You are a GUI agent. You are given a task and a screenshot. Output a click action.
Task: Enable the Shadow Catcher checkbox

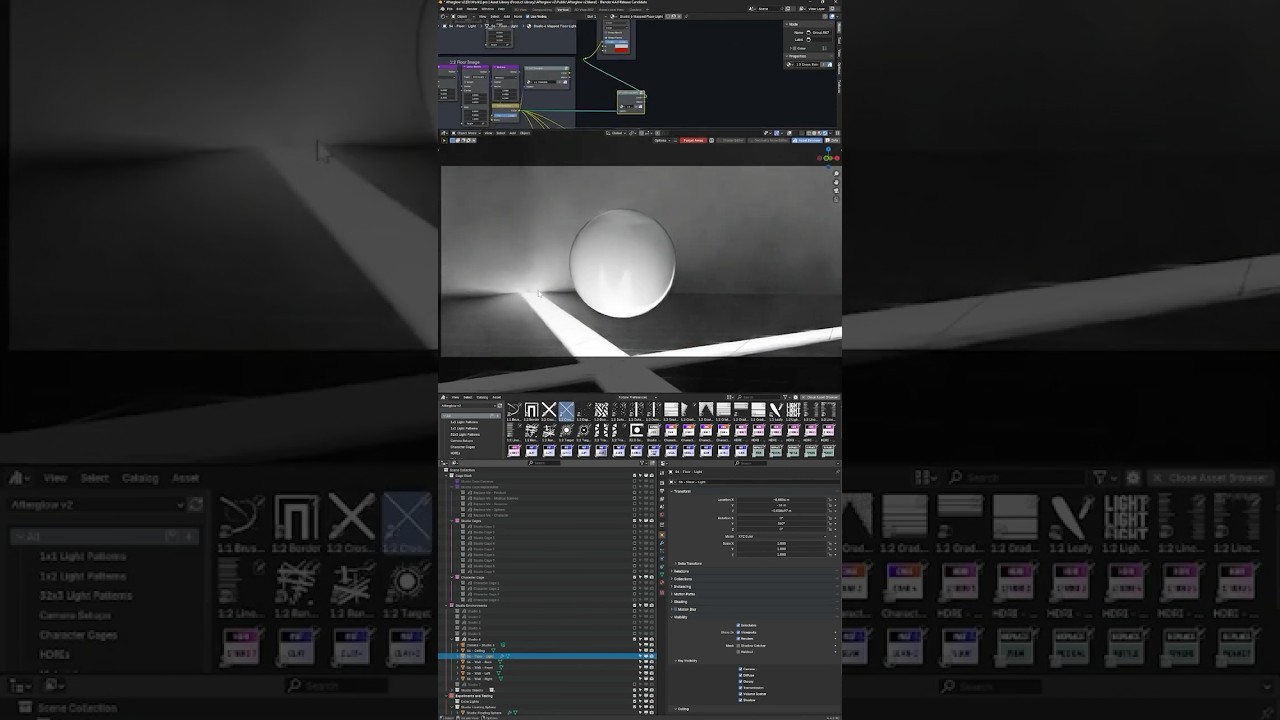pyautogui.click(x=739, y=645)
